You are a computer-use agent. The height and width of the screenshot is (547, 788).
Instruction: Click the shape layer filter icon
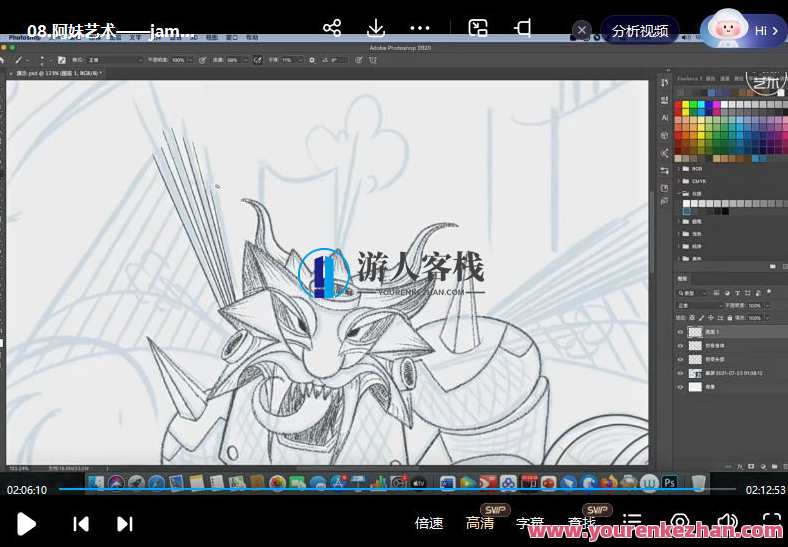(747, 293)
